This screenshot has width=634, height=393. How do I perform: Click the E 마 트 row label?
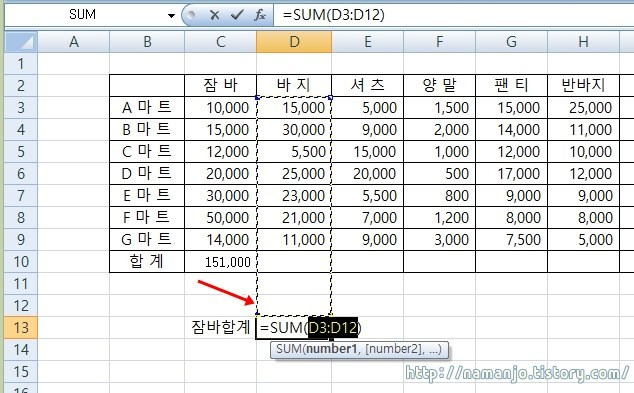147,196
